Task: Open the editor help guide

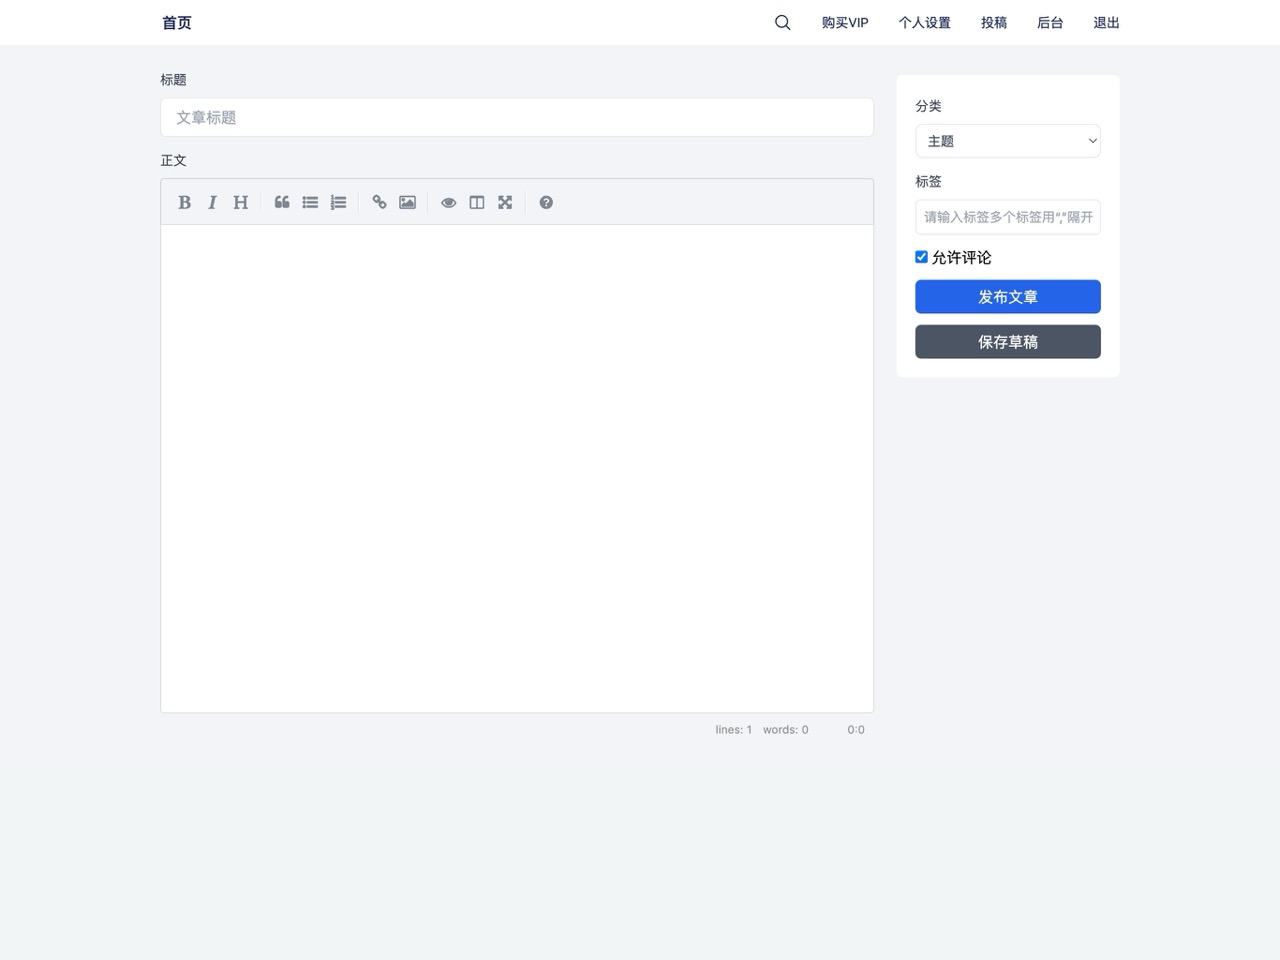Action: tap(546, 202)
